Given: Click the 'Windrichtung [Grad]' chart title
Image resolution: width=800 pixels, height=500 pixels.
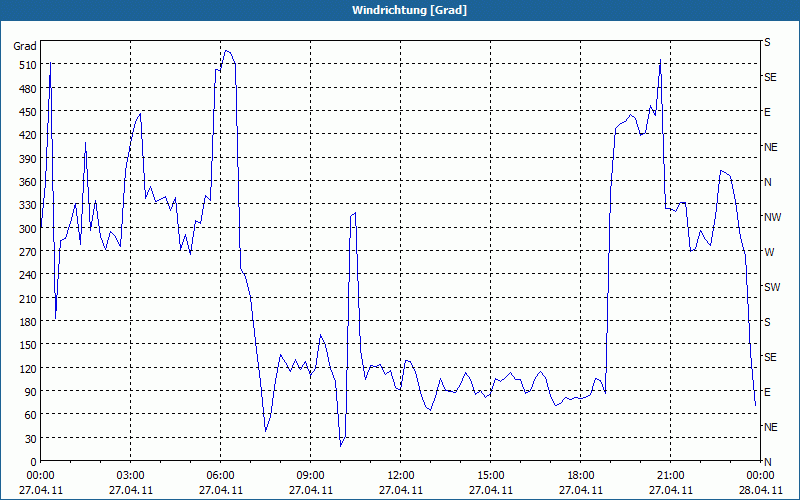Looking at the screenshot, I should point(409,10).
